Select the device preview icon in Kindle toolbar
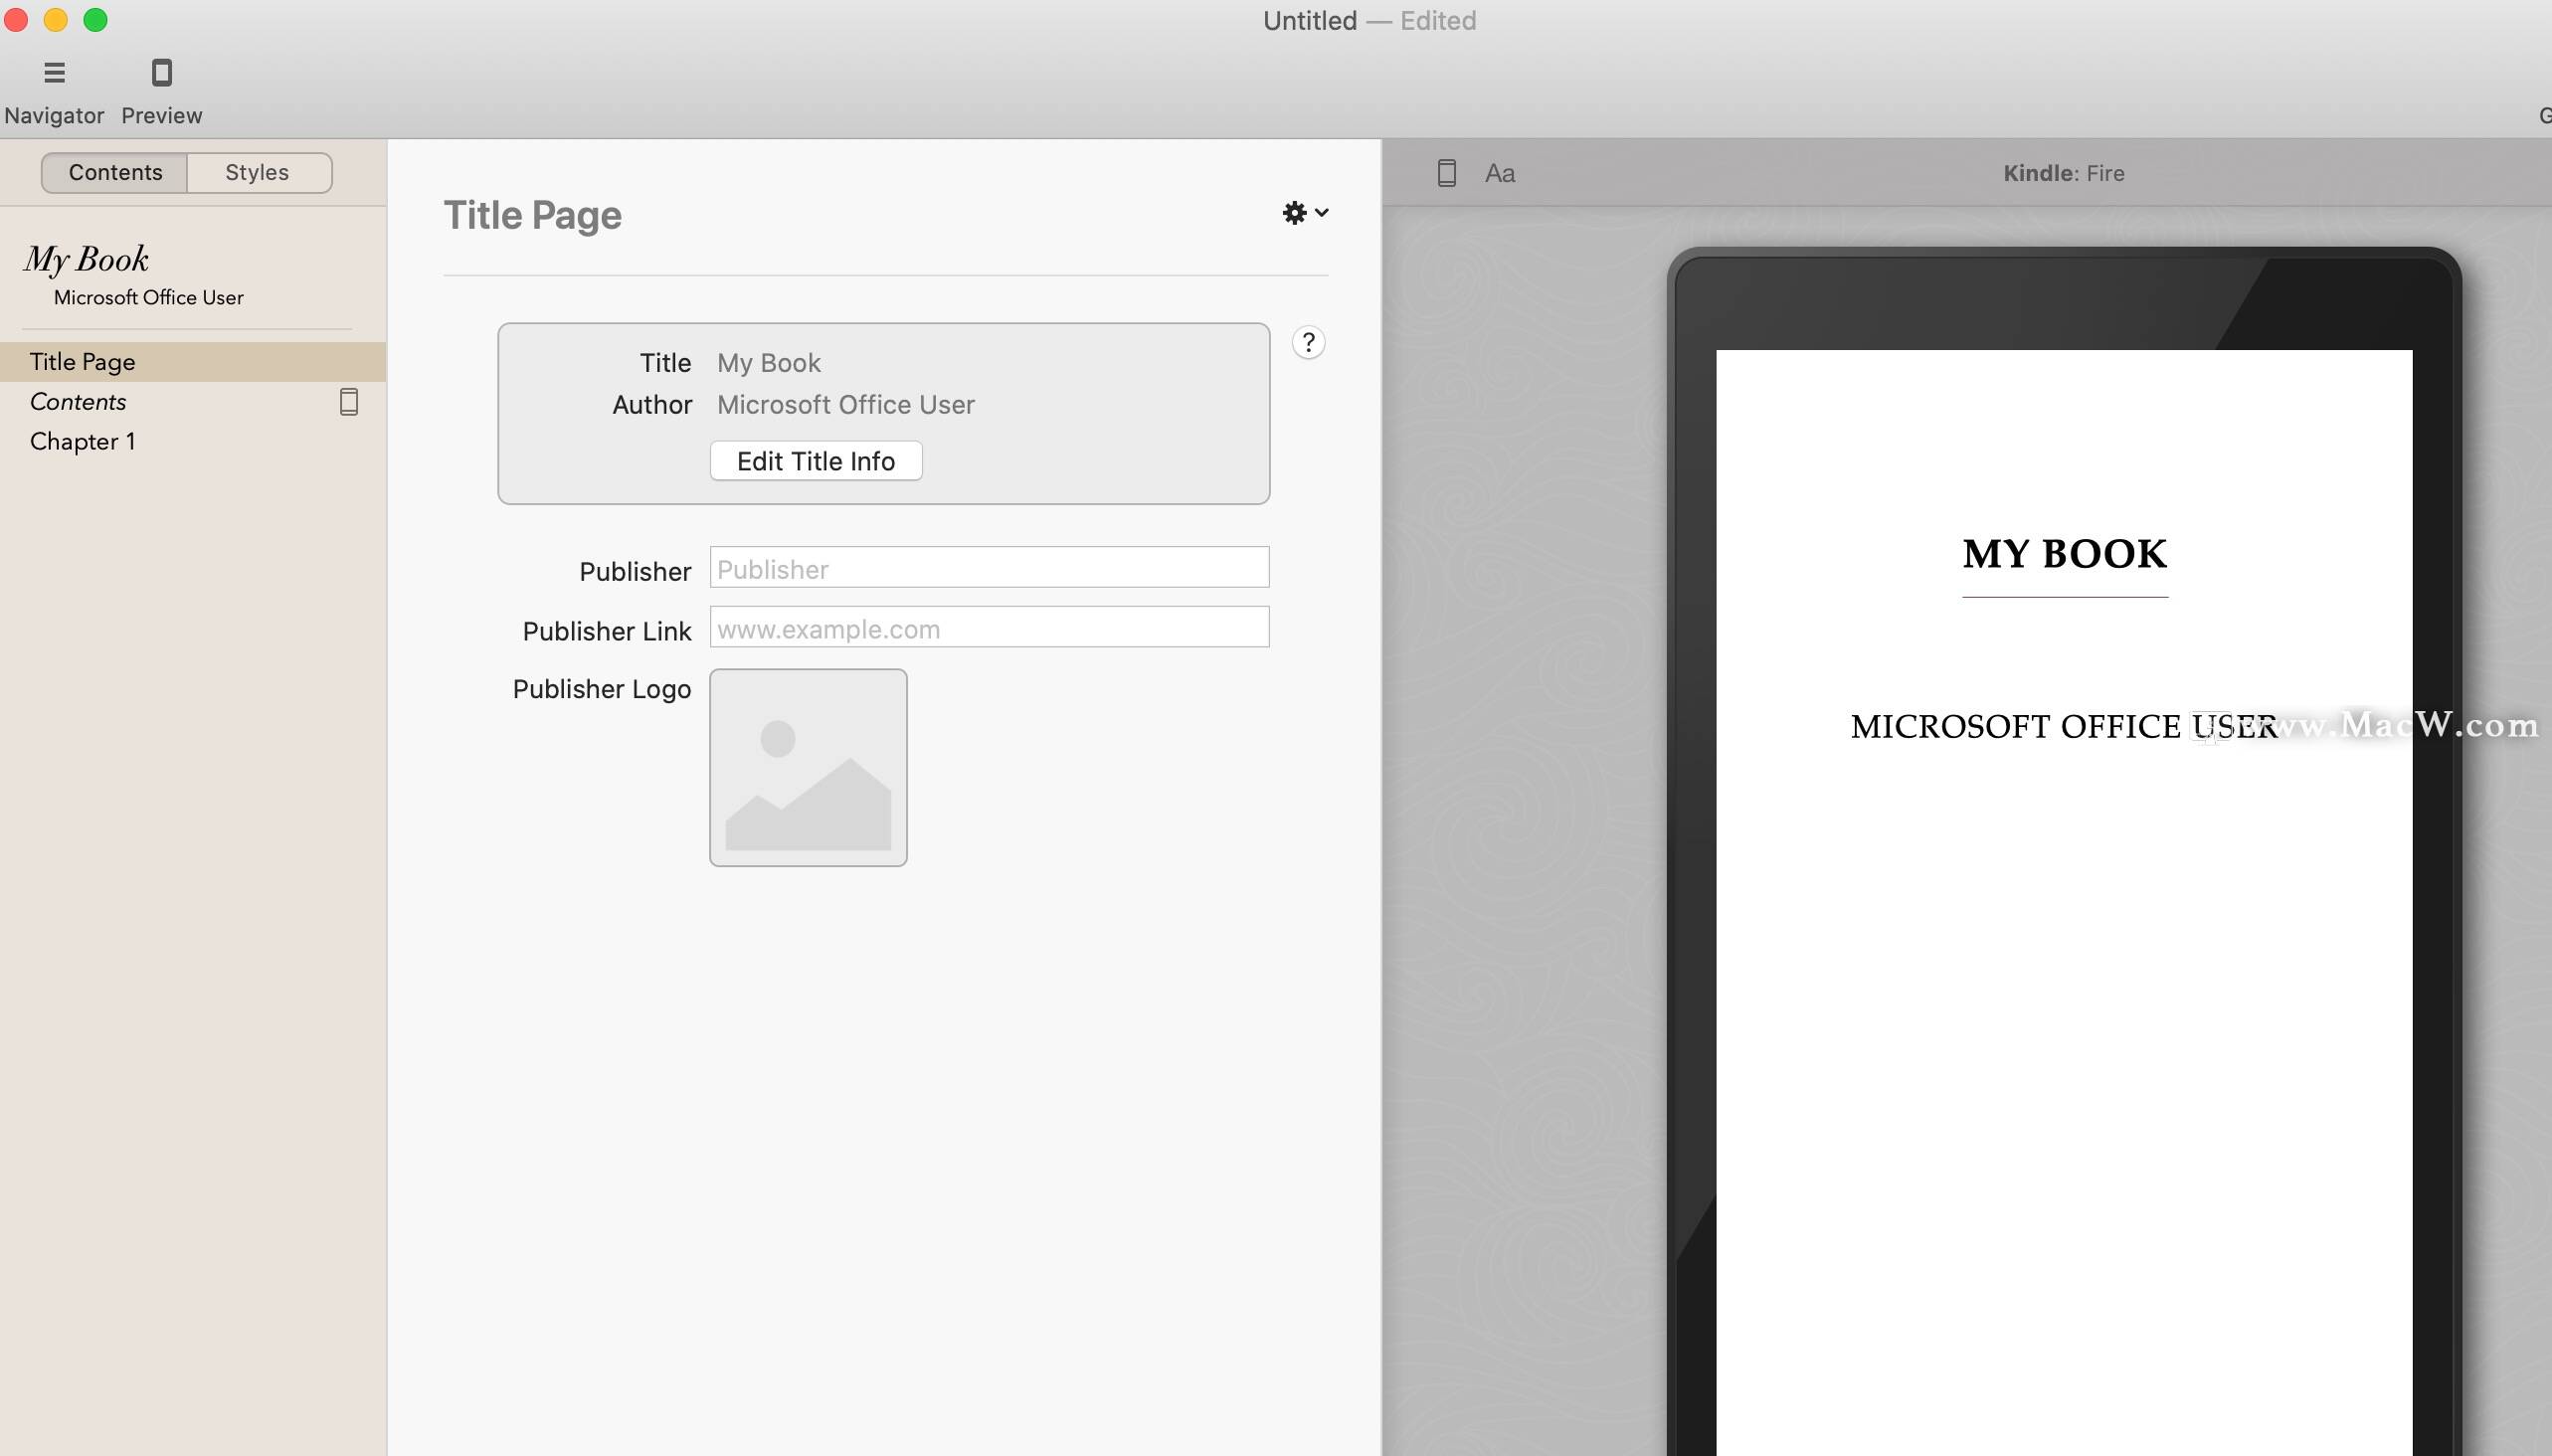The image size is (2552, 1456). [1446, 172]
